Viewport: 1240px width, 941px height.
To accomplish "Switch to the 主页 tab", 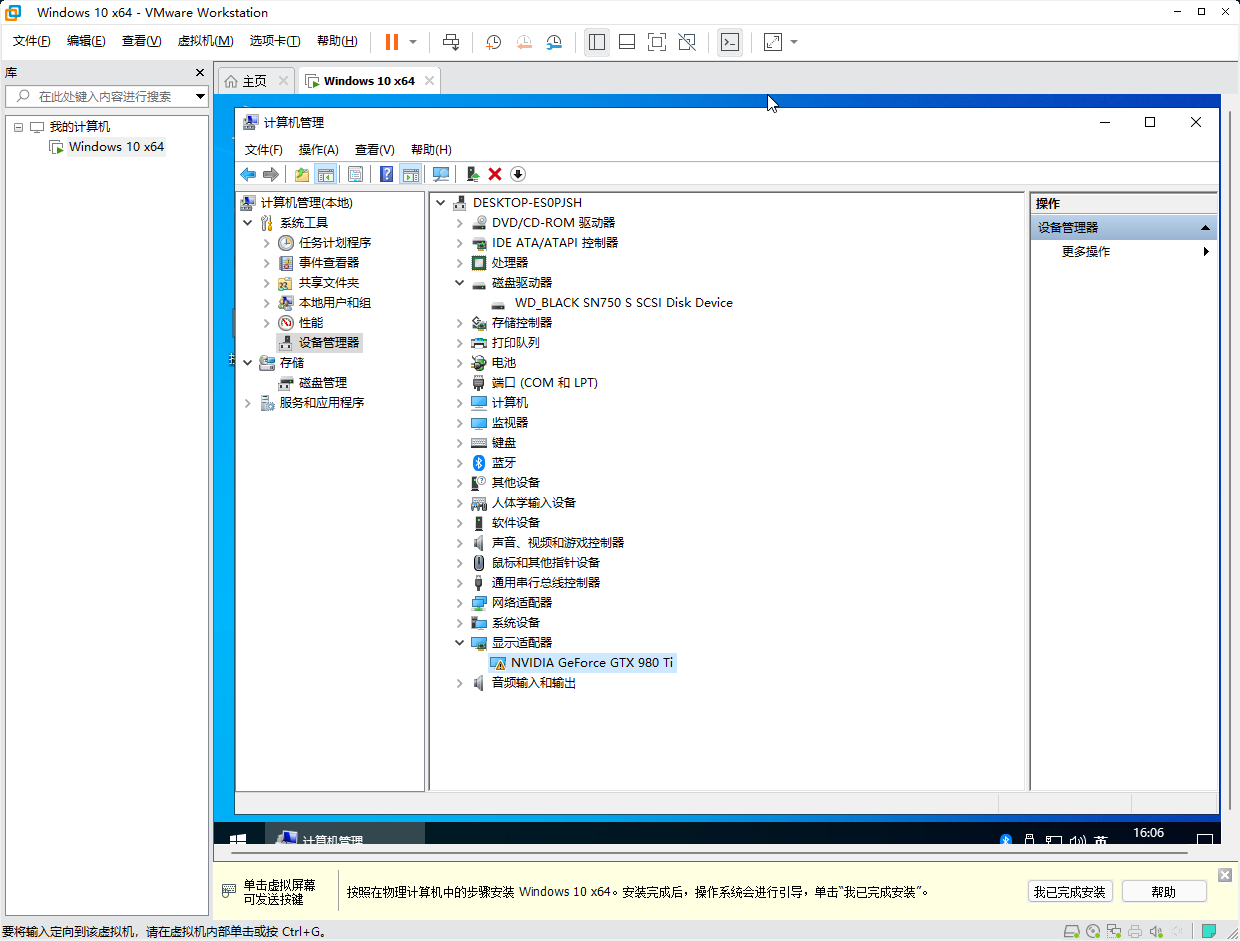I will (x=255, y=81).
